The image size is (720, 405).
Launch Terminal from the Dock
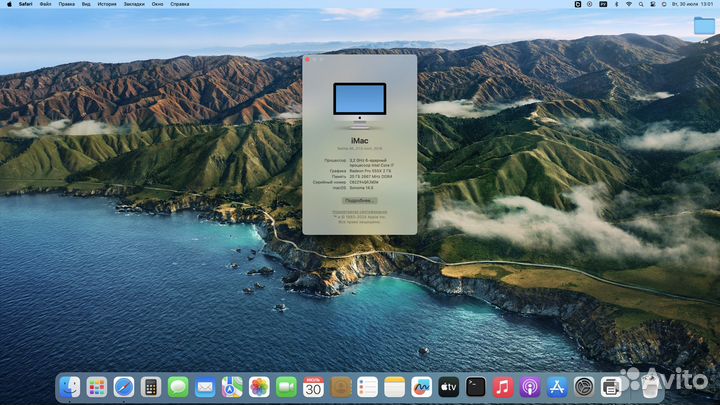476,387
